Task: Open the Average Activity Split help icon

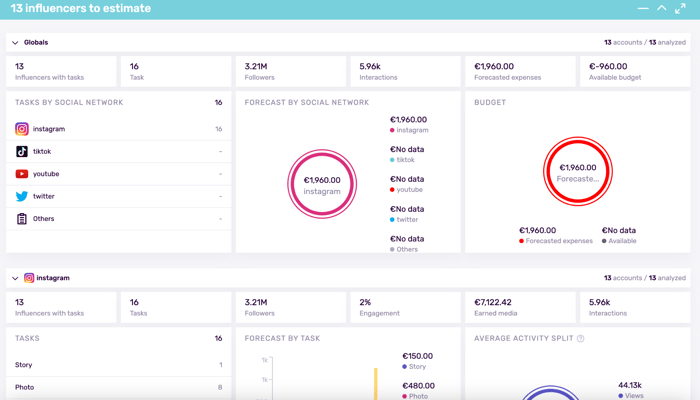Action: 581,339
